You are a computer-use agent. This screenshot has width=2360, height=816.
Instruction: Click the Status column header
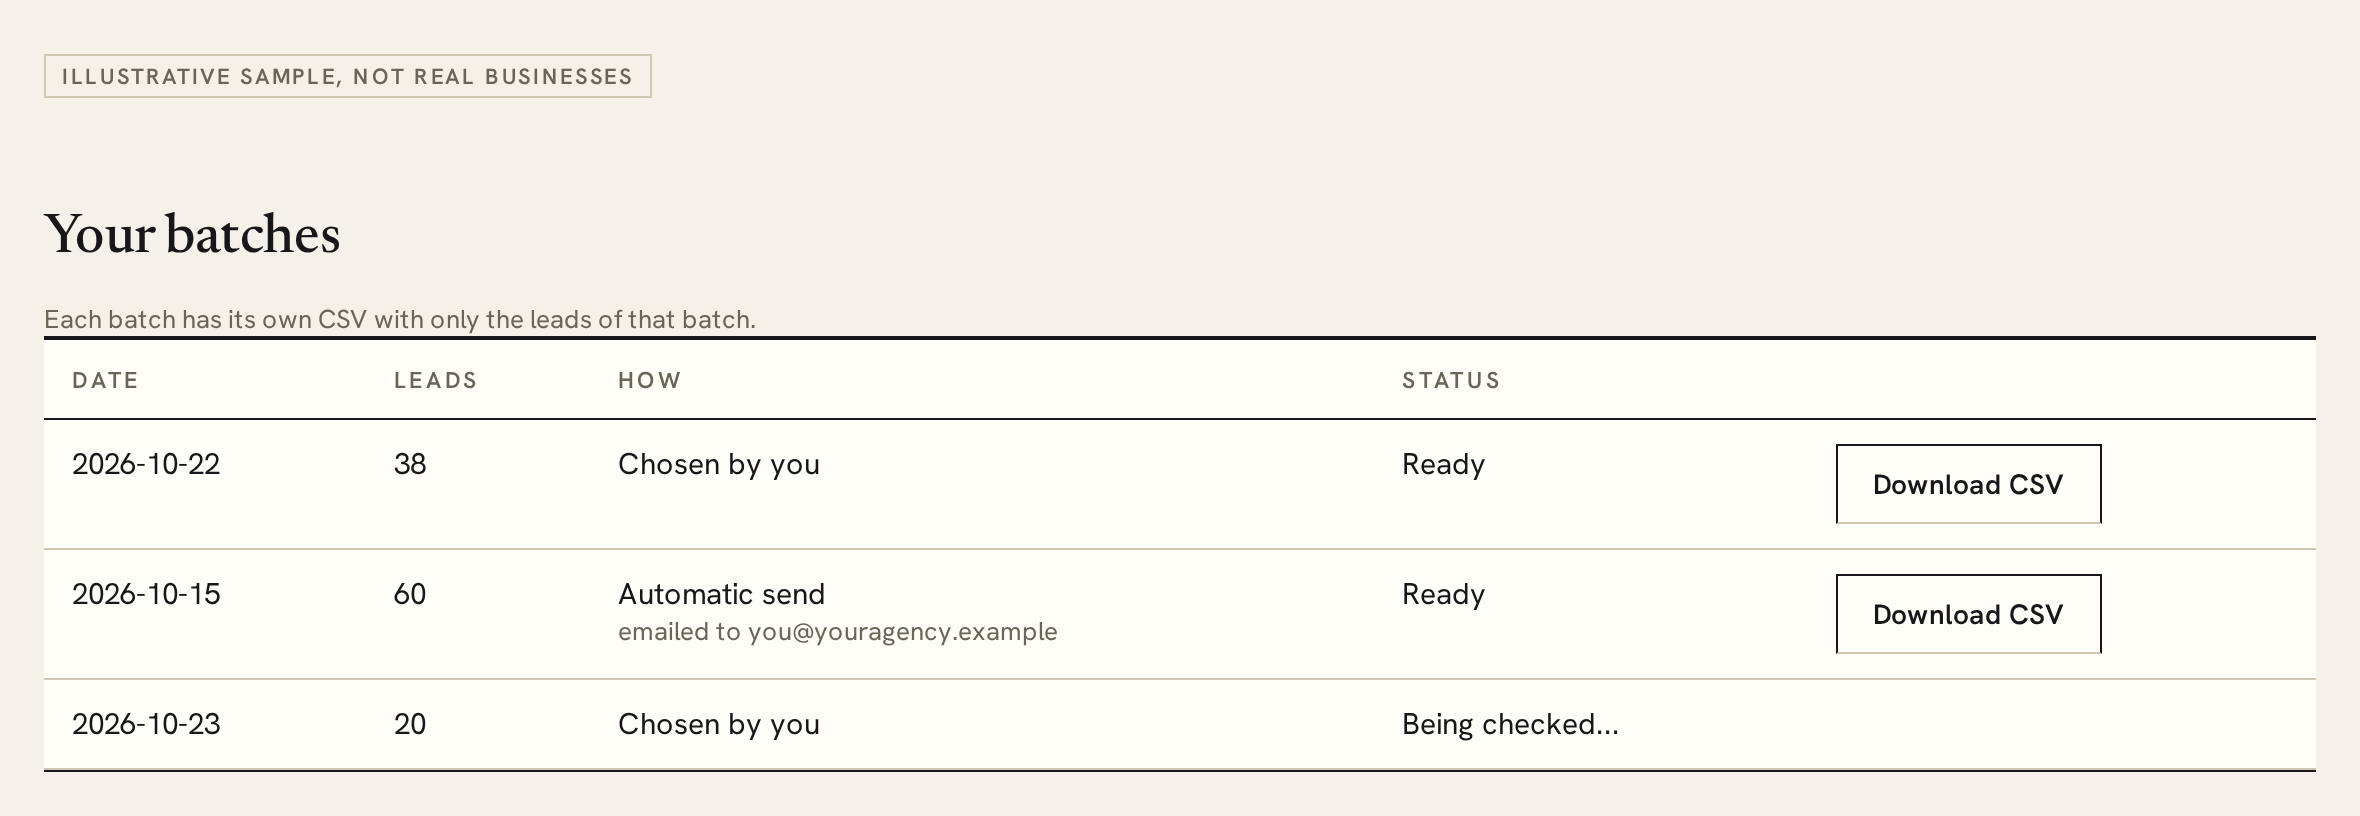[1451, 380]
